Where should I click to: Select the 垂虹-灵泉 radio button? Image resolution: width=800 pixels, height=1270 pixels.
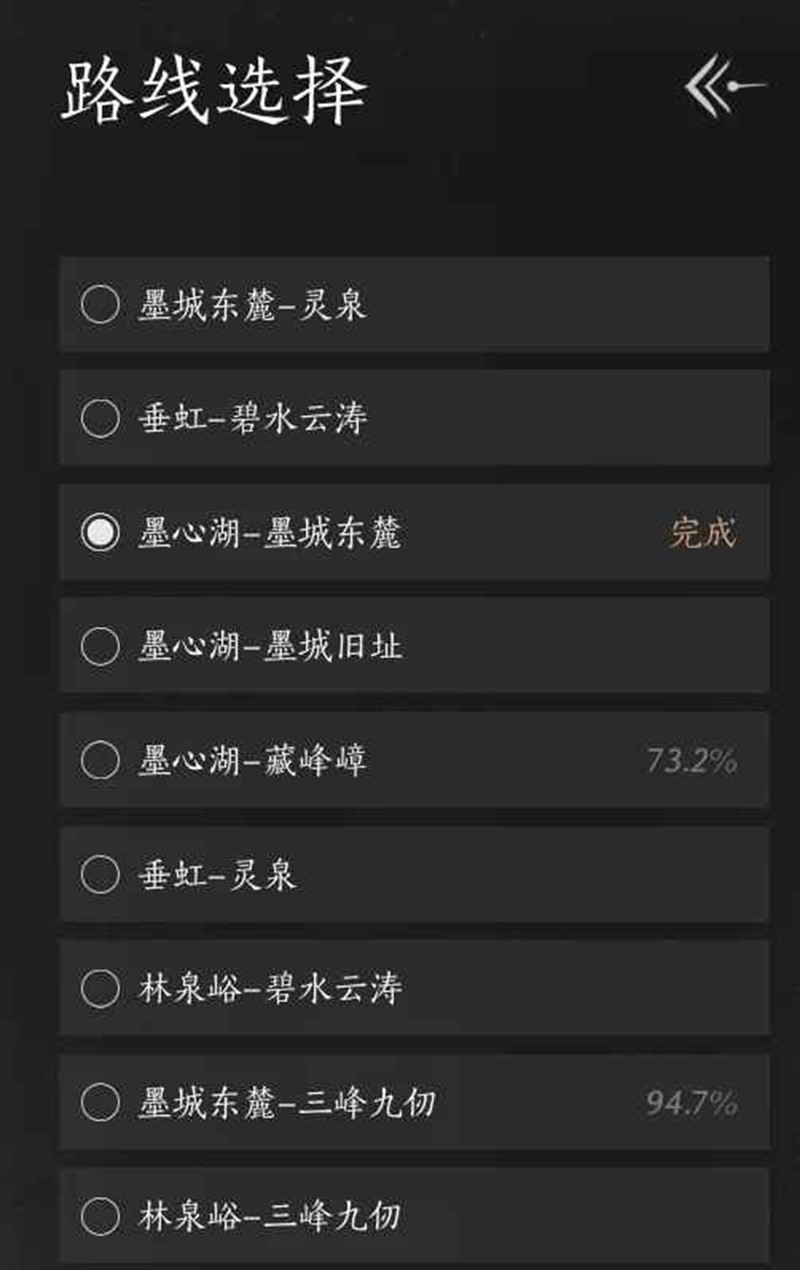[100, 875]
